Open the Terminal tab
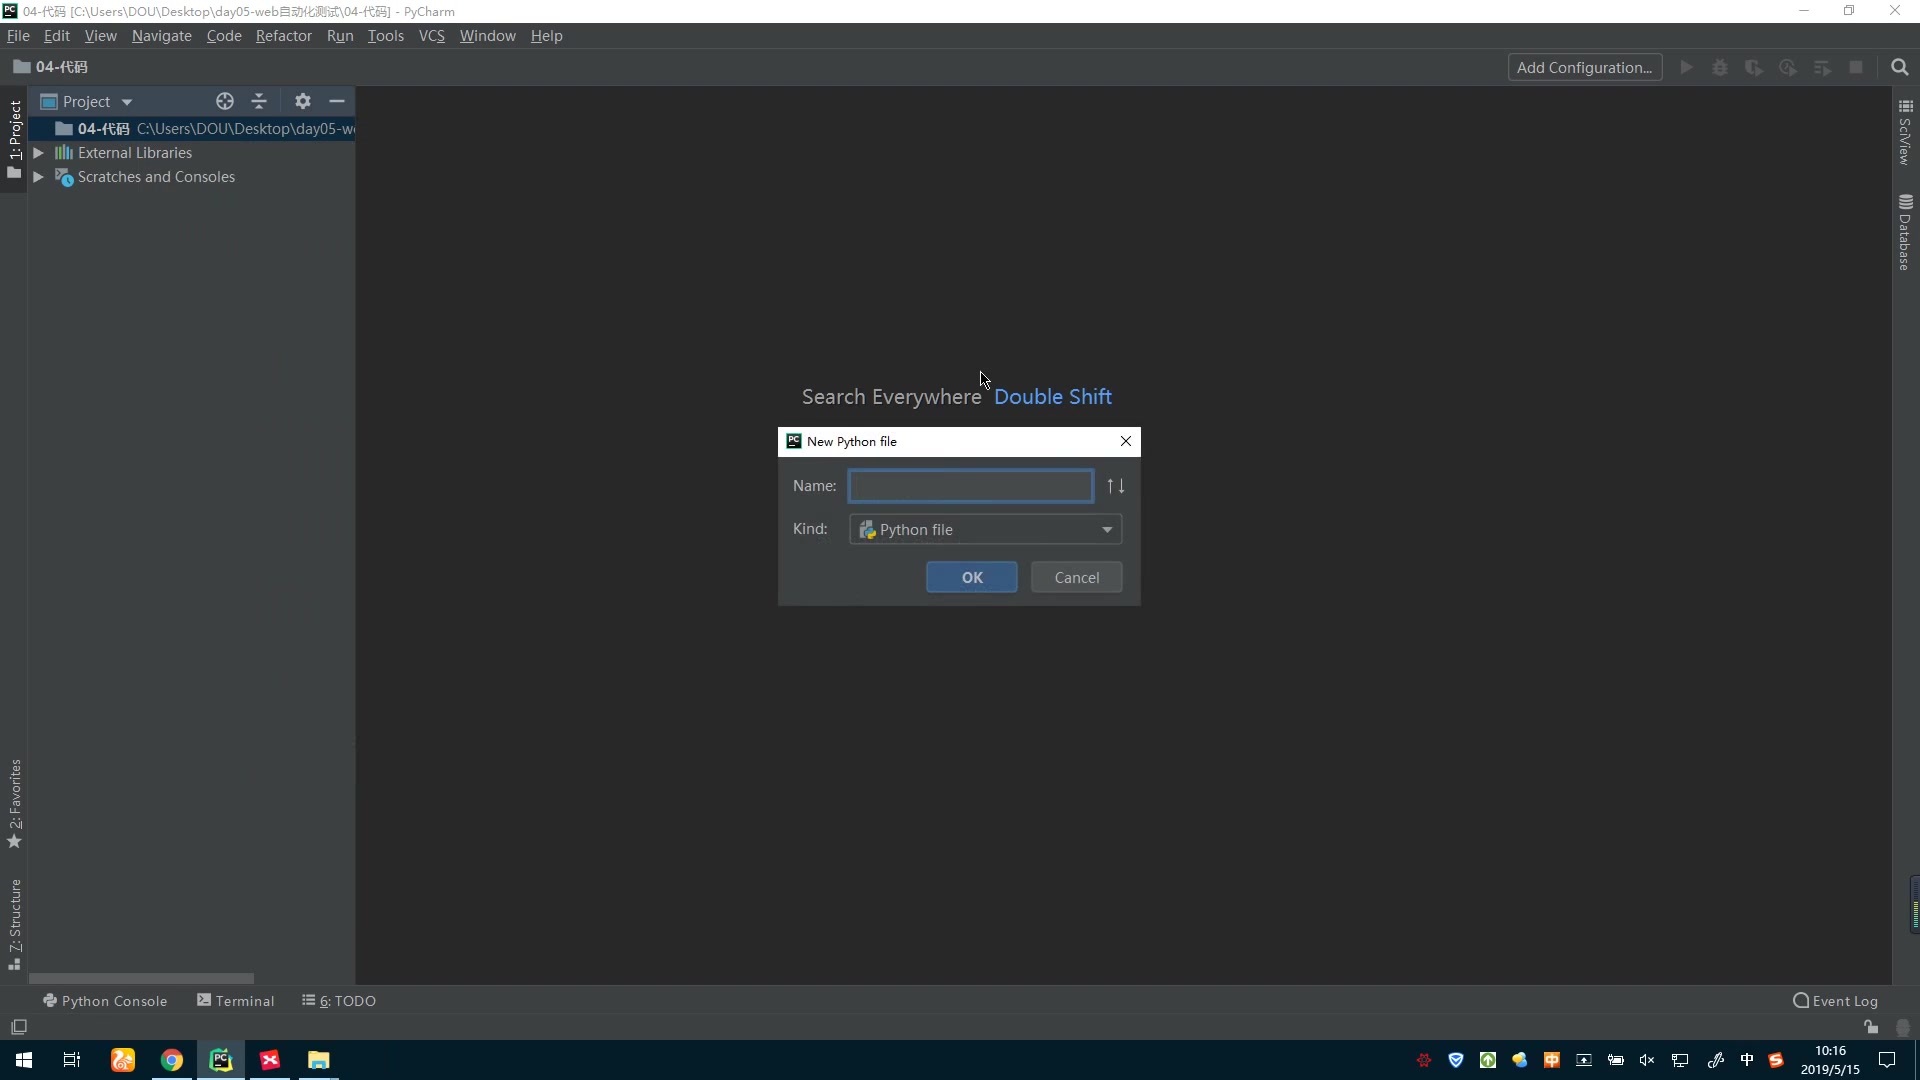 pos(236,1001)
